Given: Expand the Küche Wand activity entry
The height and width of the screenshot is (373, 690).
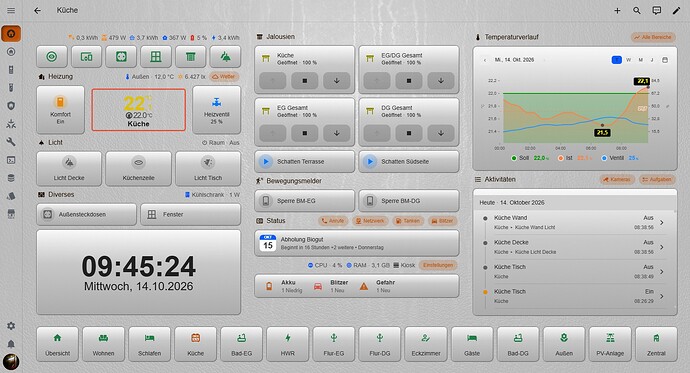Looking at the screenshot, I should [574, 223].
